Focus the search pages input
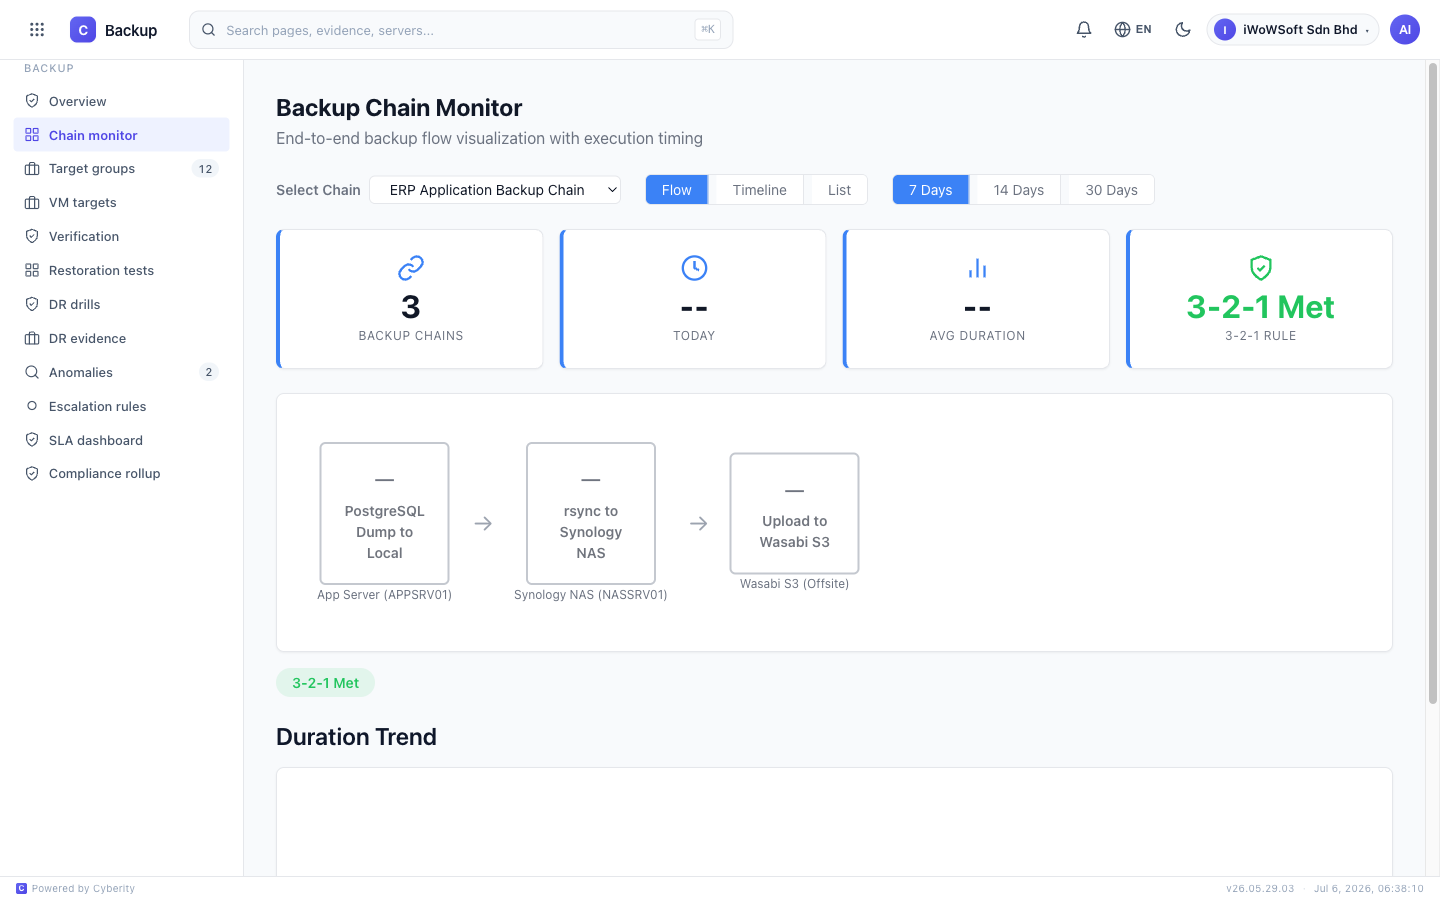1440x900 pixels. click(x=461, y=30)
